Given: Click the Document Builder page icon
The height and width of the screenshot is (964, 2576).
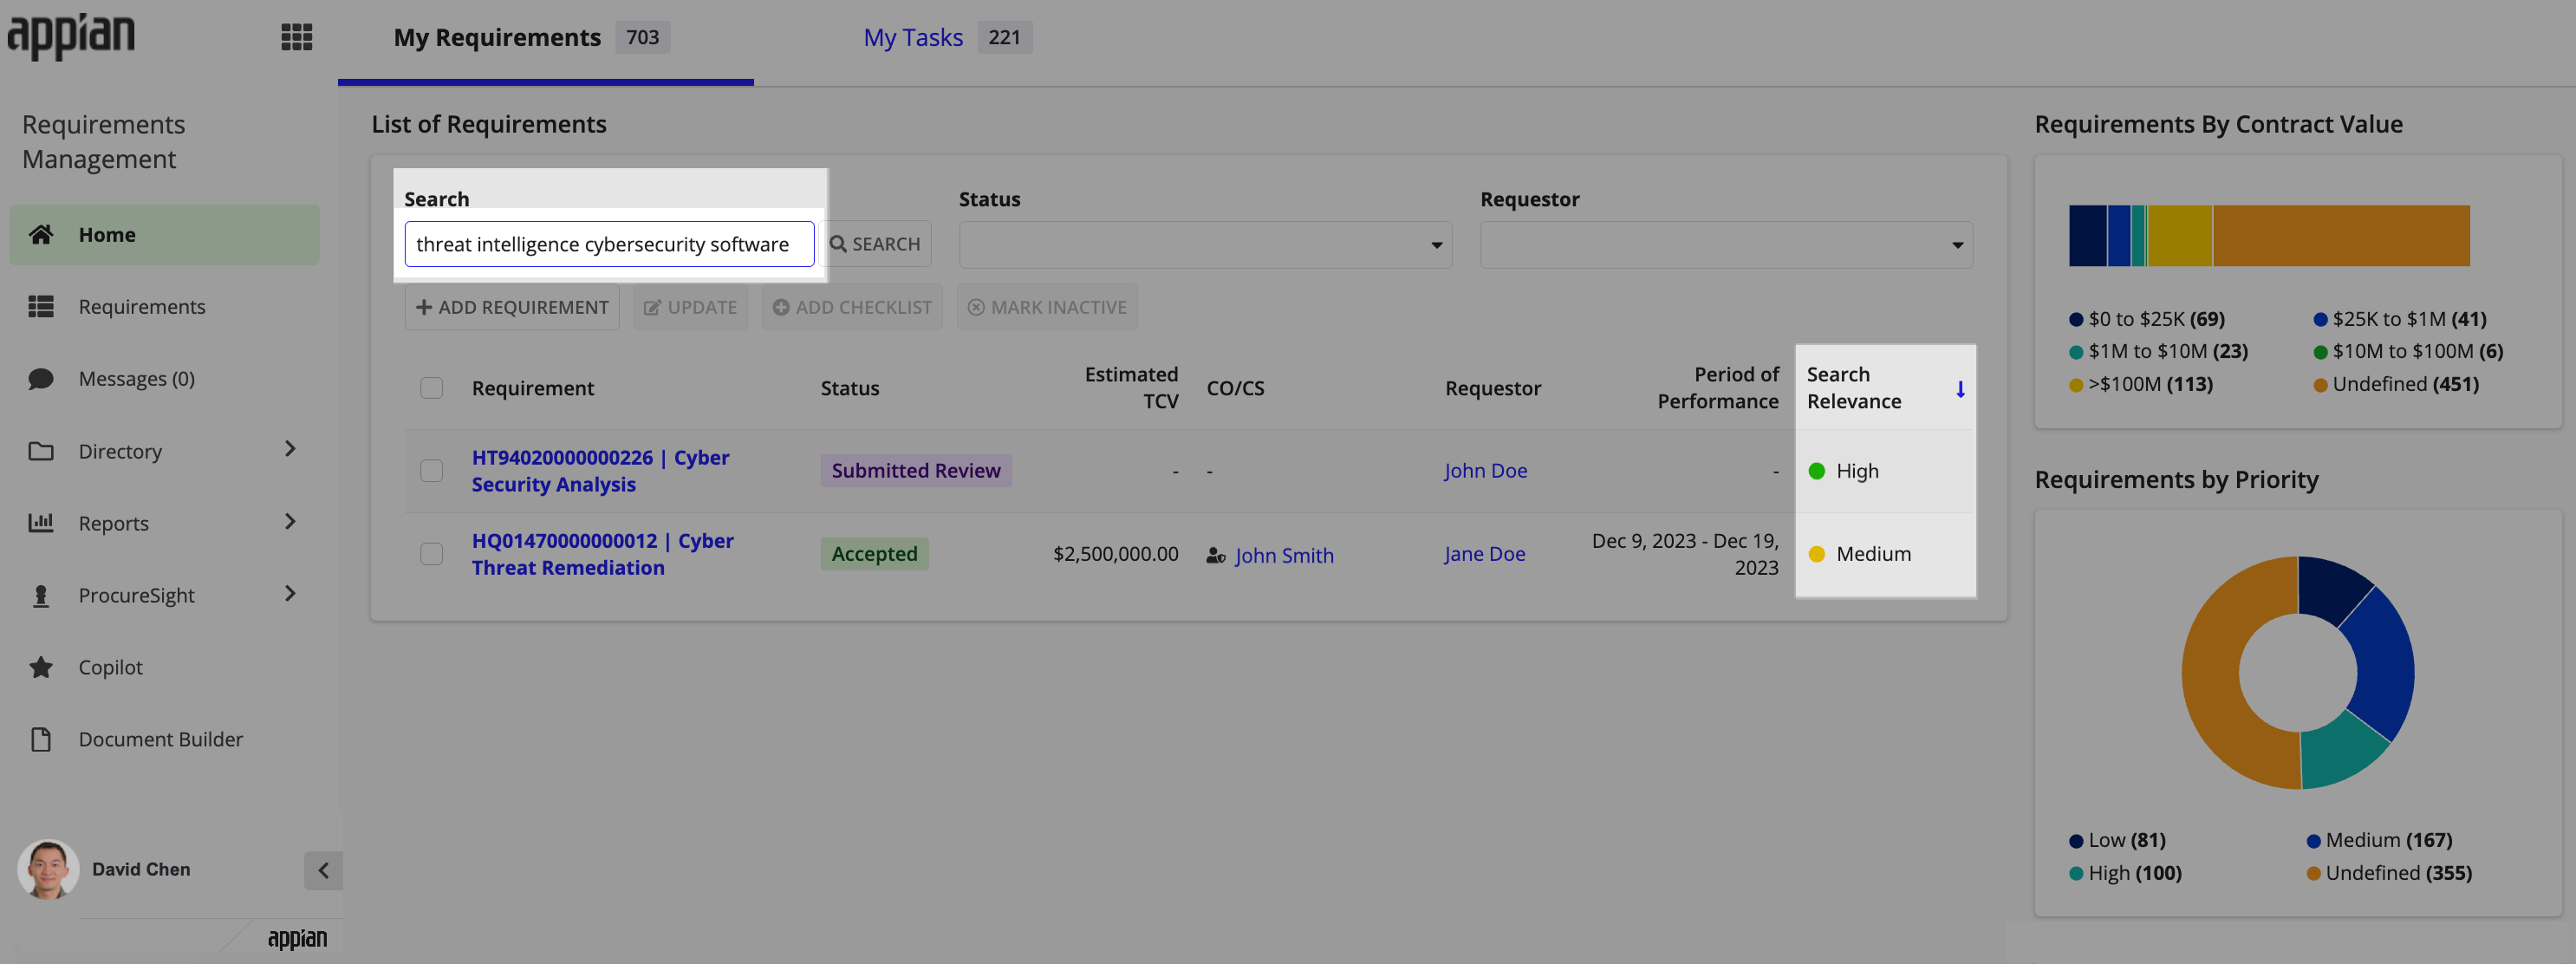Looking at the screenshot, I should pyautogui.click(x=41, y=739).
